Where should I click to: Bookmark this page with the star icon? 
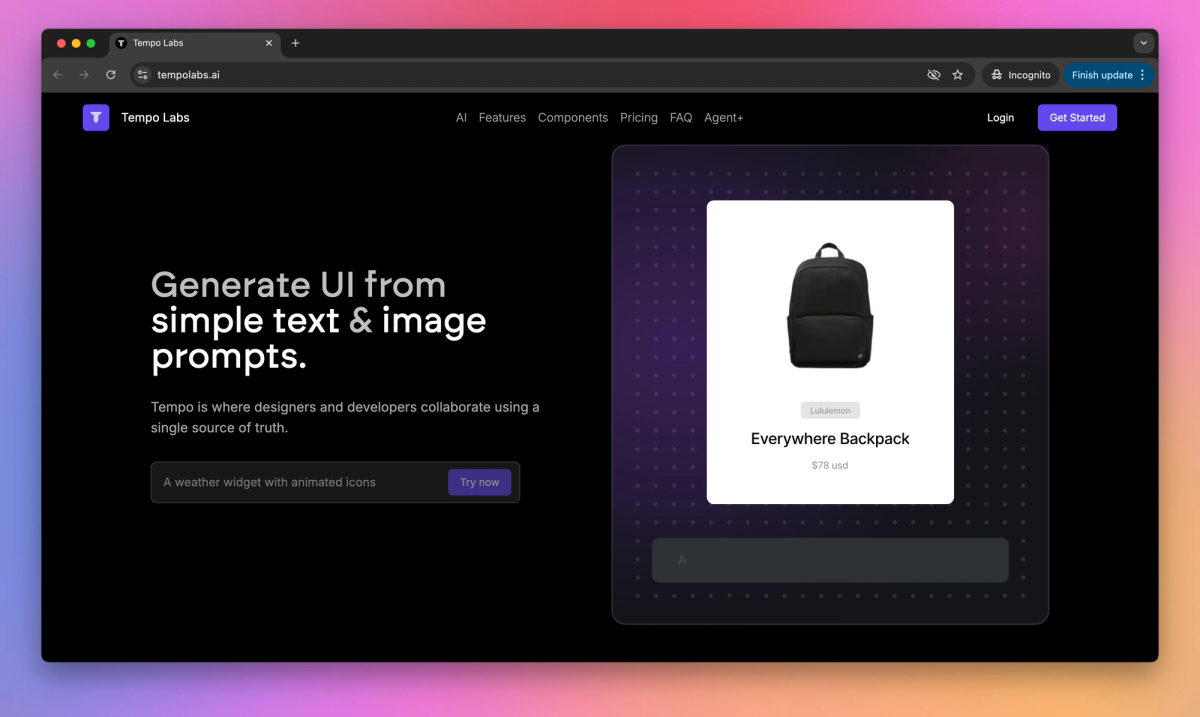[x=958, y=75]
